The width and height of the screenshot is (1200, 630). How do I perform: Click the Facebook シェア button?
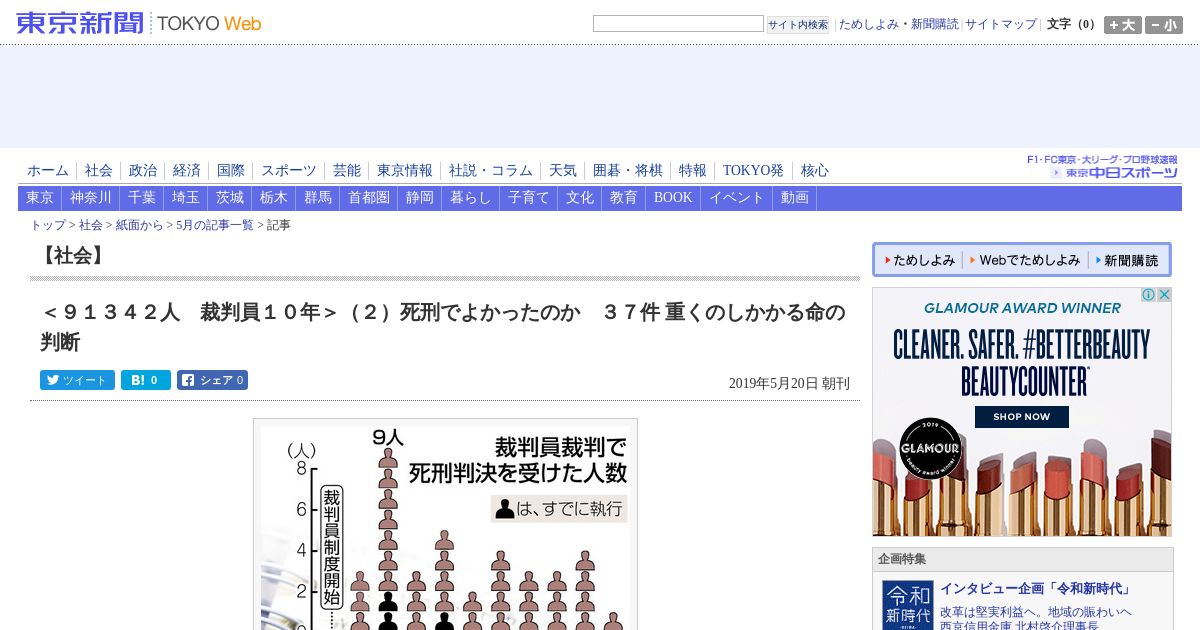pyautogui.click(x=212, y=380)
